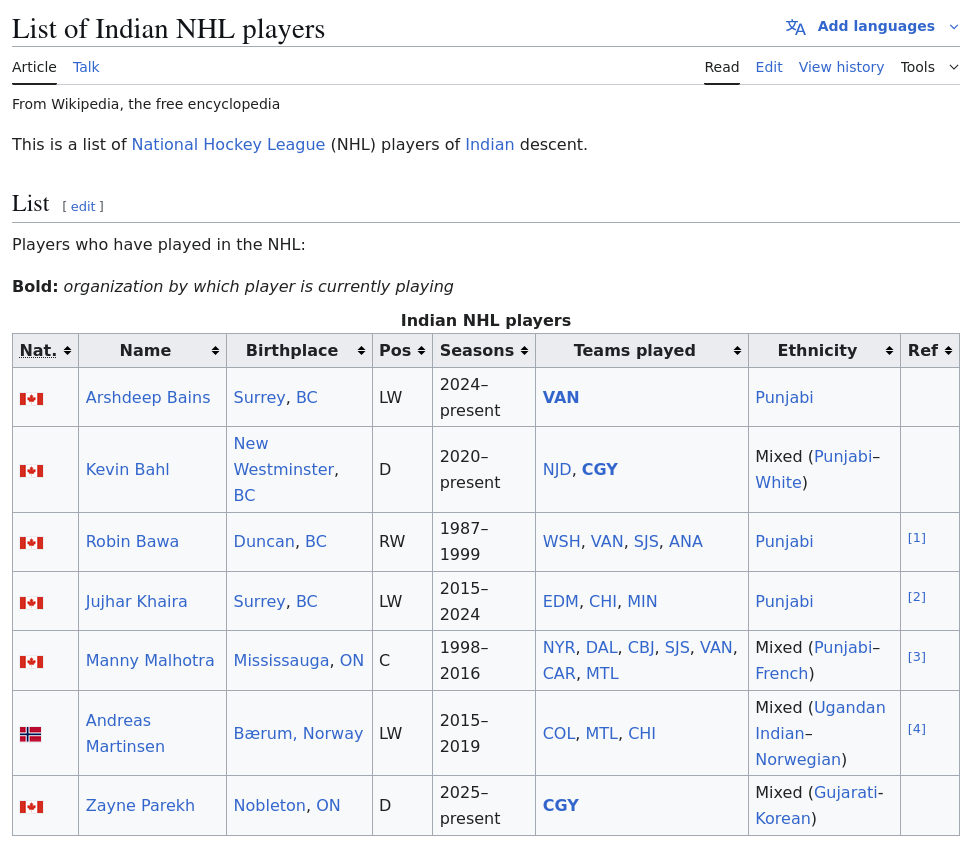Switch to the Talk tab
Viewport: 974px width, 862px height.
point(86,67)
